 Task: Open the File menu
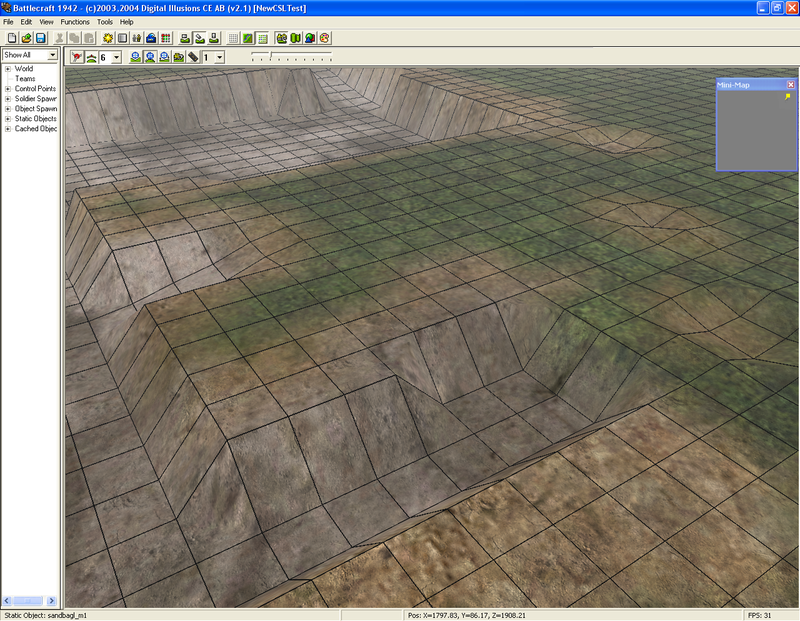click(8, 22)
